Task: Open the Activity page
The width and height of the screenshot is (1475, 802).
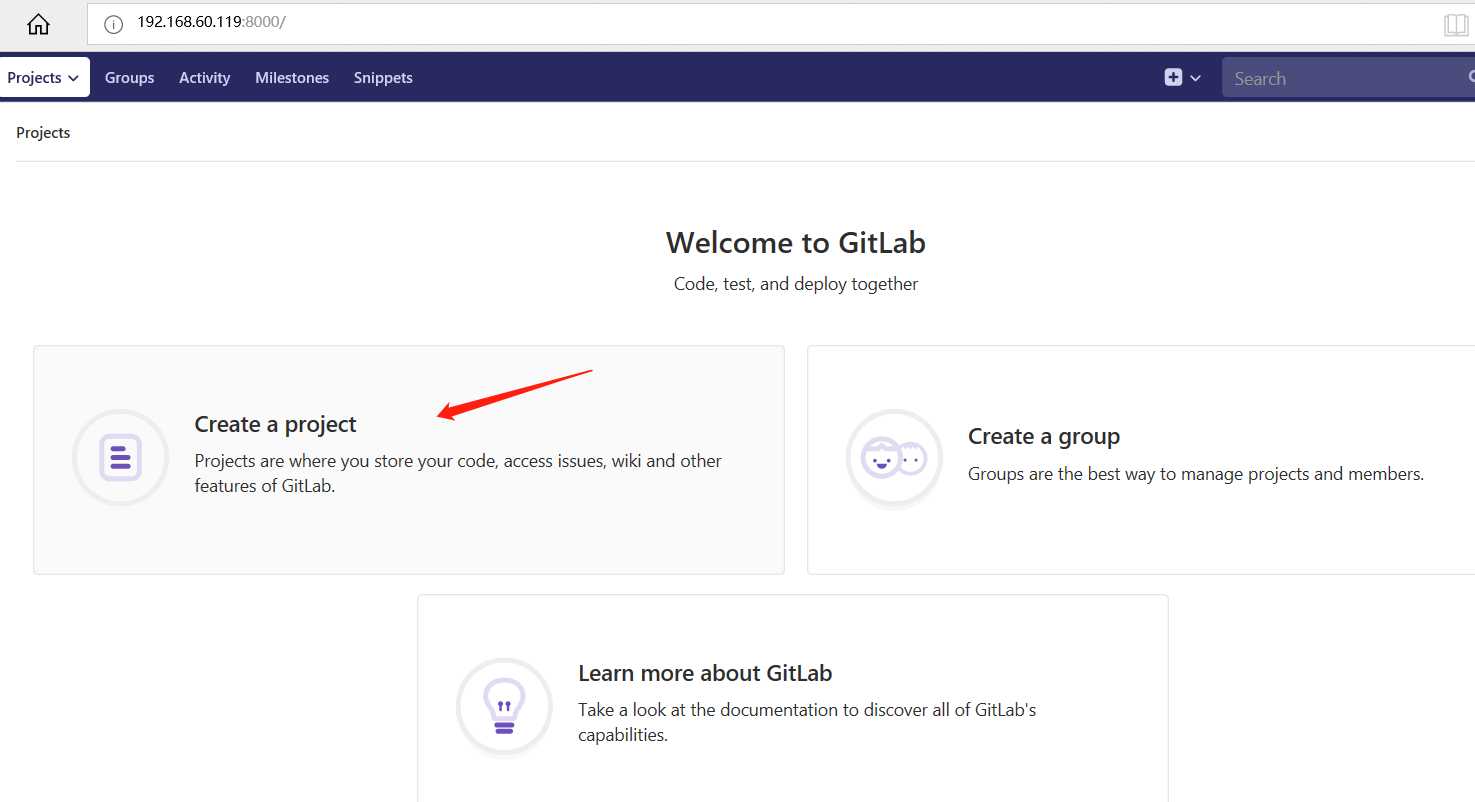Action: (205, 78)
